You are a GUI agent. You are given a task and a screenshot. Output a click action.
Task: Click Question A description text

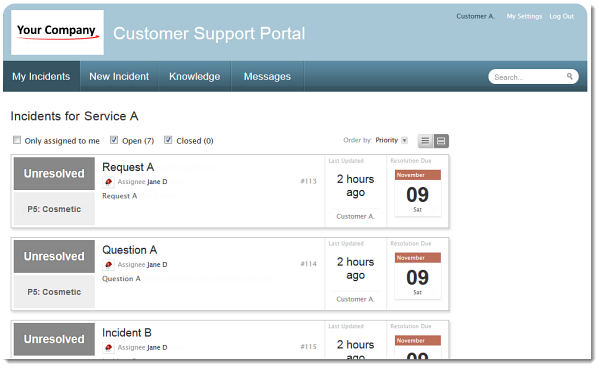coord(121,279)
